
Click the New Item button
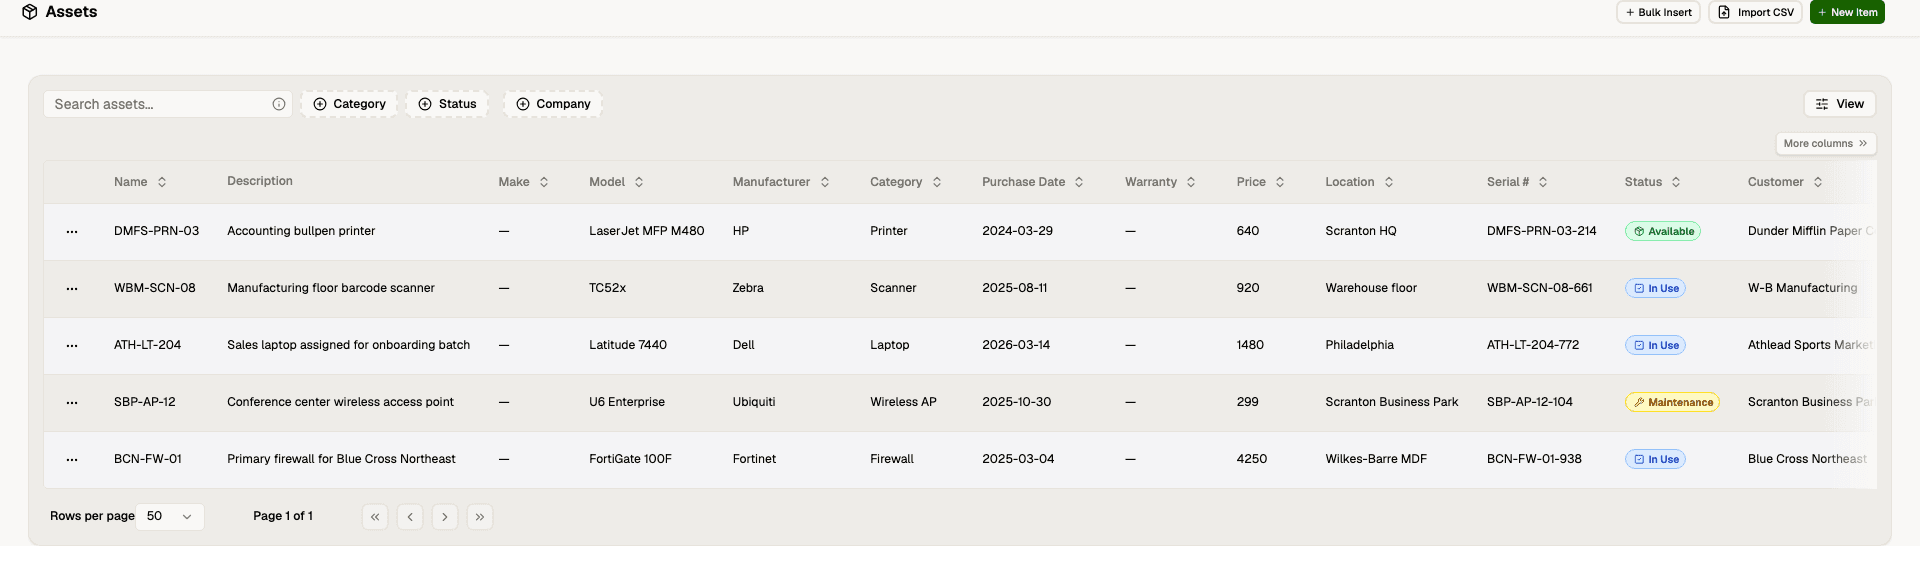tap(1847, 12)
